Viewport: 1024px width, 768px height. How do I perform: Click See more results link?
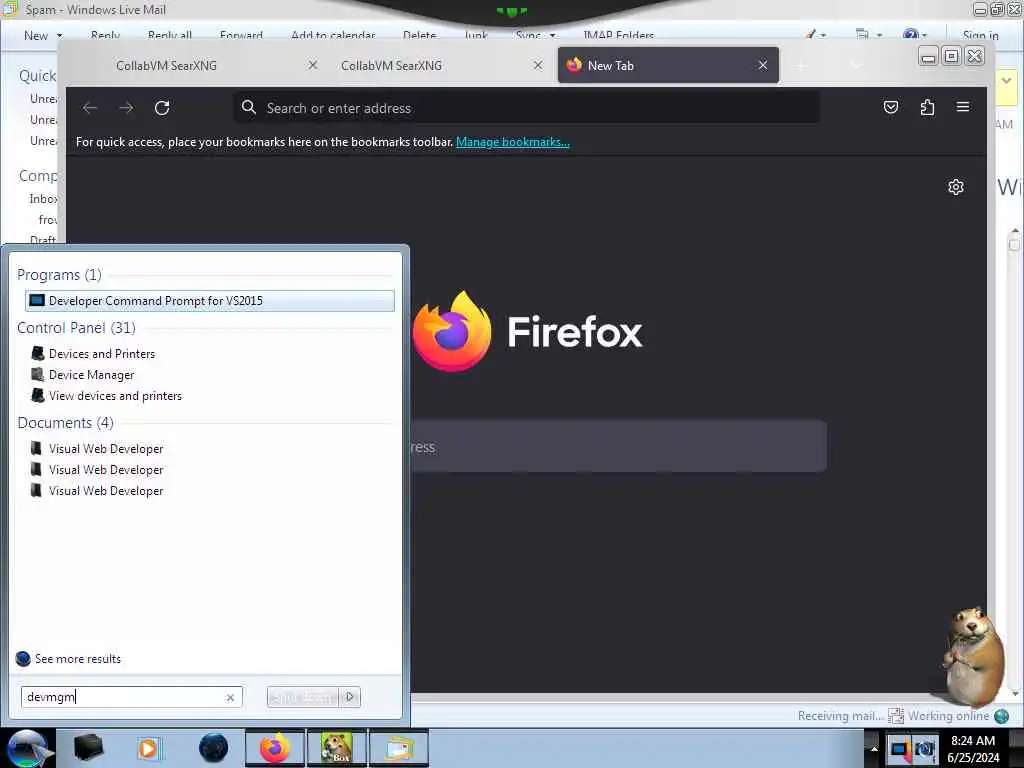[x=78, y=659]
